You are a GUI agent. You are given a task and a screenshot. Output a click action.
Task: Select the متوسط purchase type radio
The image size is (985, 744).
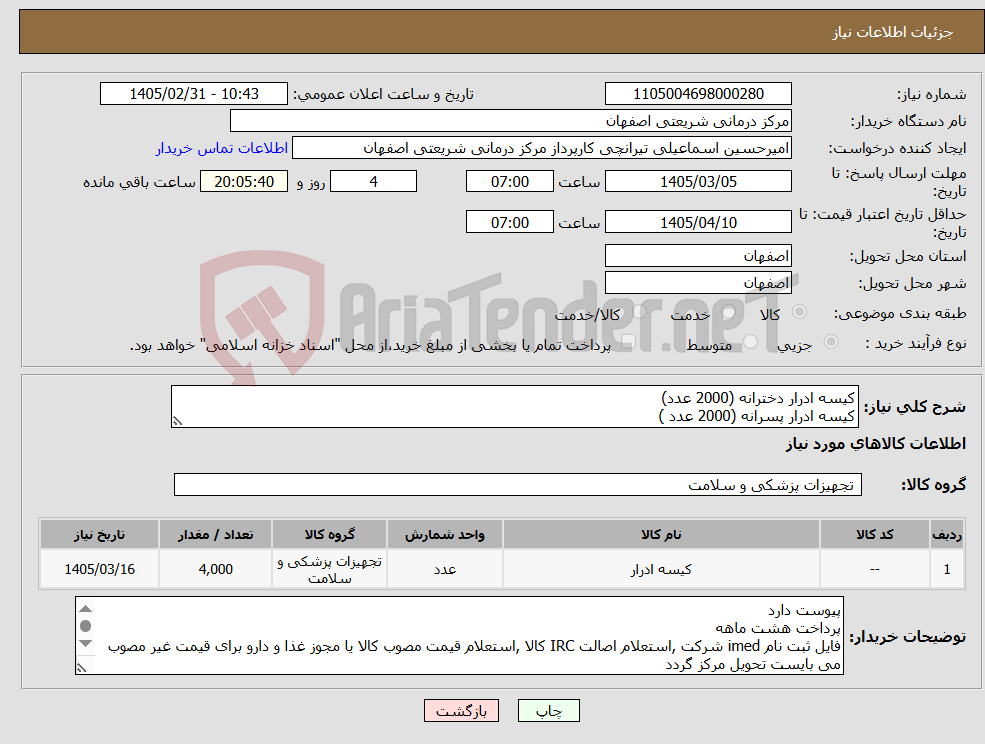(x=750, y=342)
